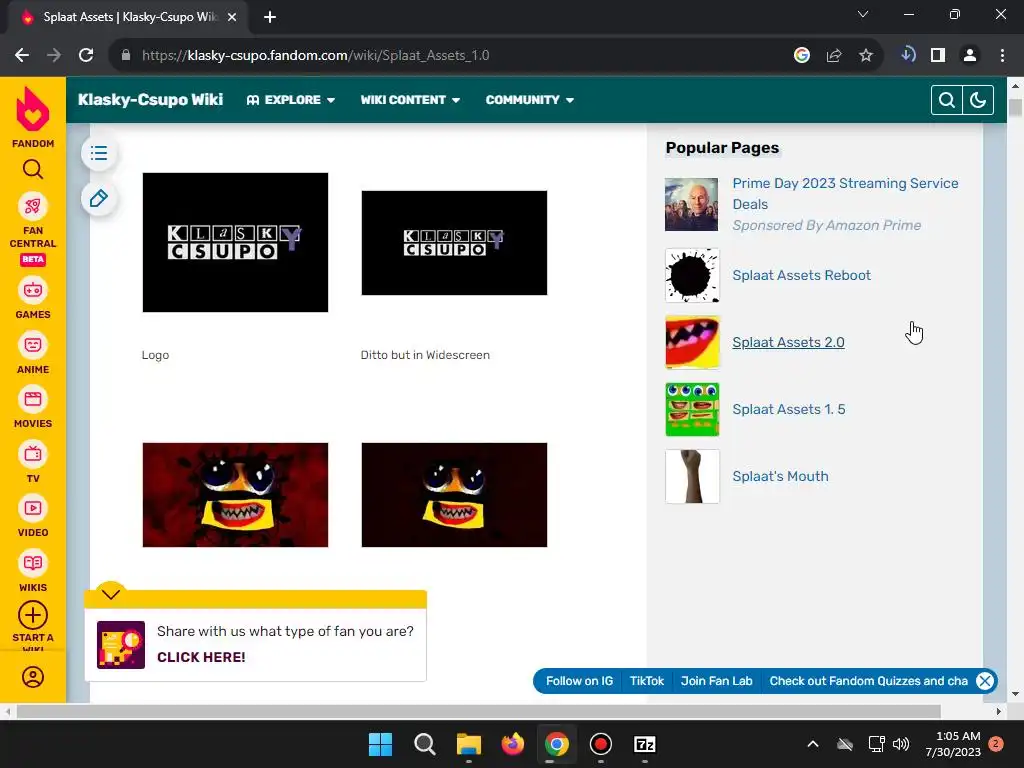Click the wiki header search icon
Image resolution: width=1024 pixels, height=768 pixels.
click(x=946, y=100)
